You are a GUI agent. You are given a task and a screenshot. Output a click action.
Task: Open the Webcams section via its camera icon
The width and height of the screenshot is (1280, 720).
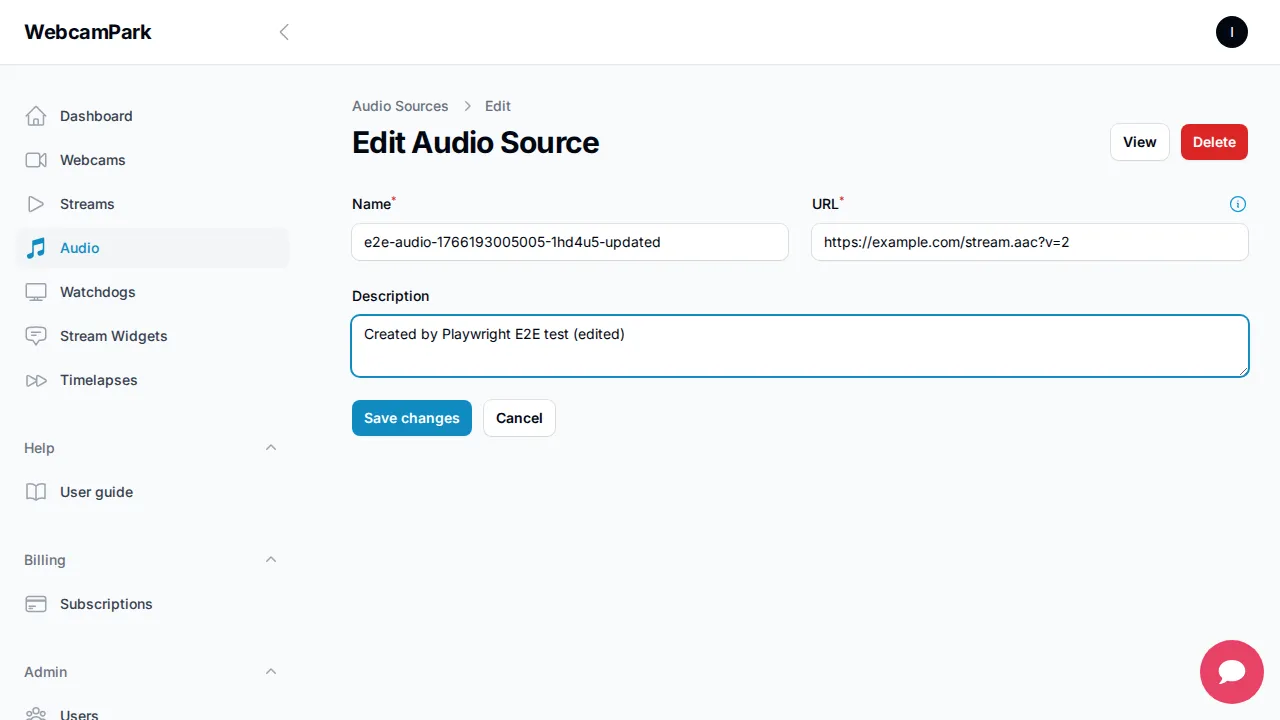tap(35, 160)
